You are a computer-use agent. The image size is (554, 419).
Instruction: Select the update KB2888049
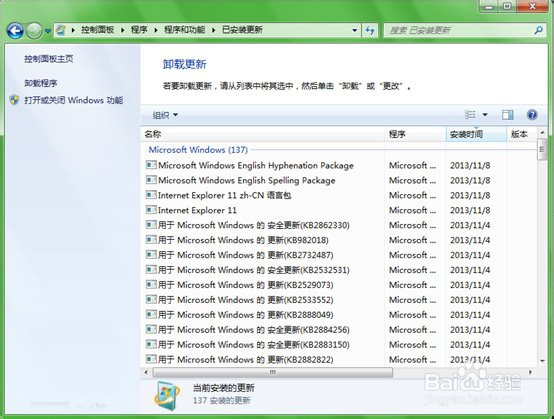tap(245, 315)
